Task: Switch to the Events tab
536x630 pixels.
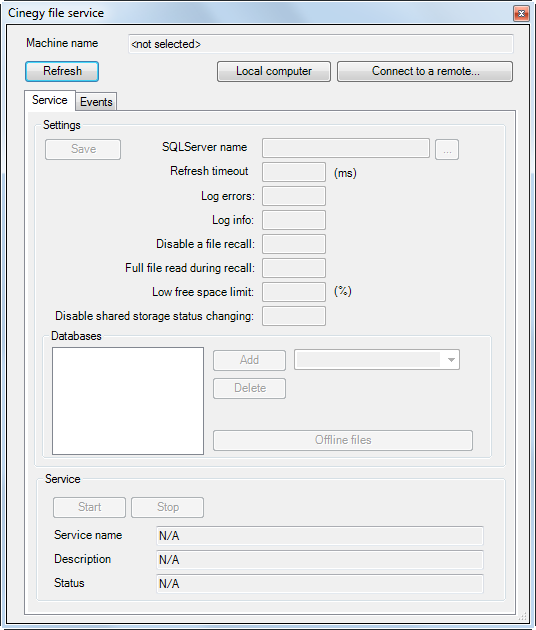Action: click(x=96, y=102)
